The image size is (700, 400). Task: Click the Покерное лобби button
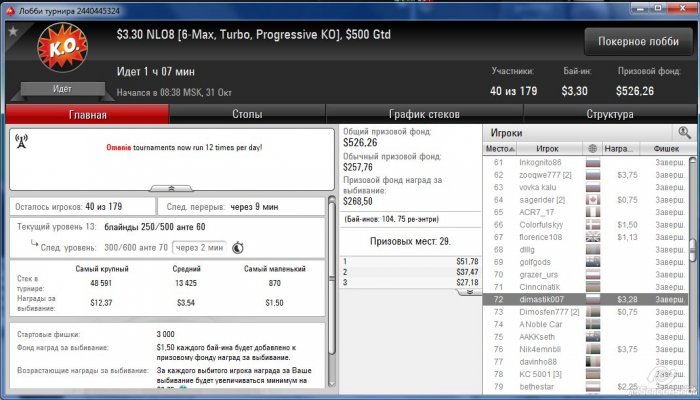click(x=638, y=42)
